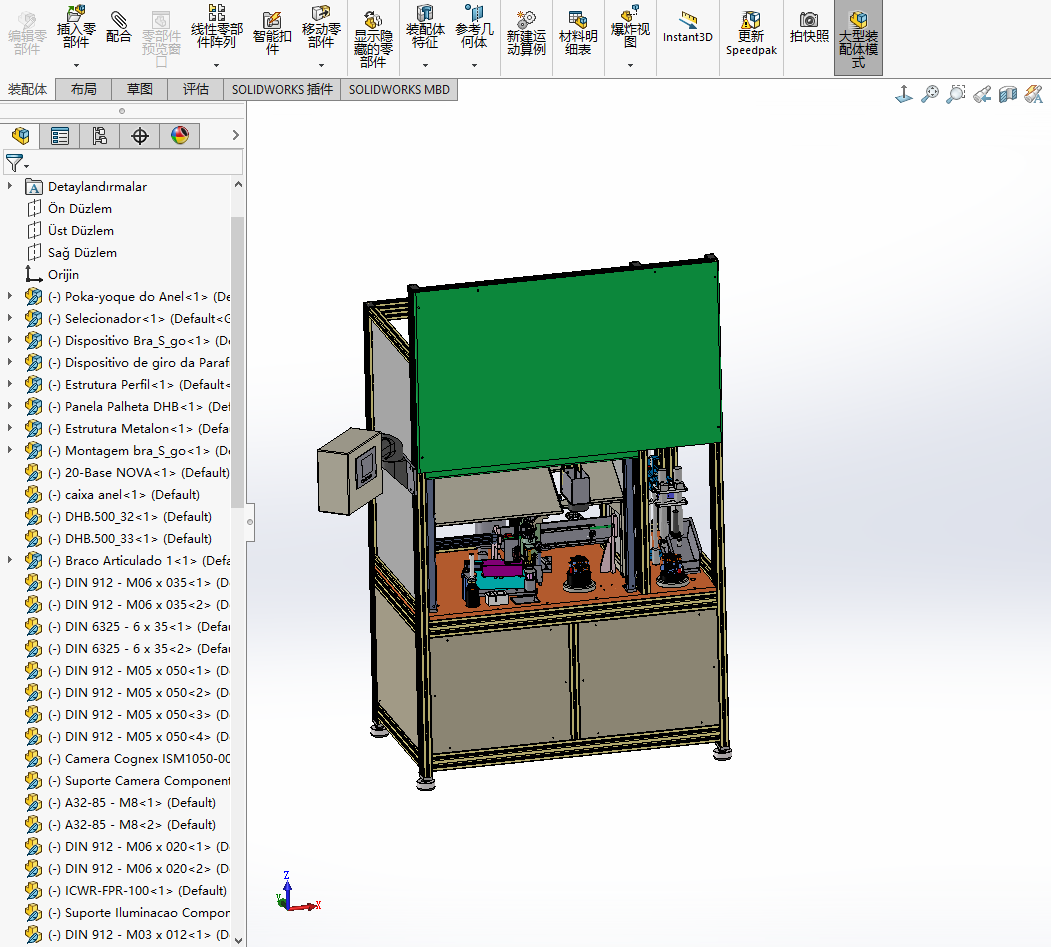Viewport: 1051px width, 947px height.
Task: Select the Ön Düzlem plane in tree
Action: 80,209
